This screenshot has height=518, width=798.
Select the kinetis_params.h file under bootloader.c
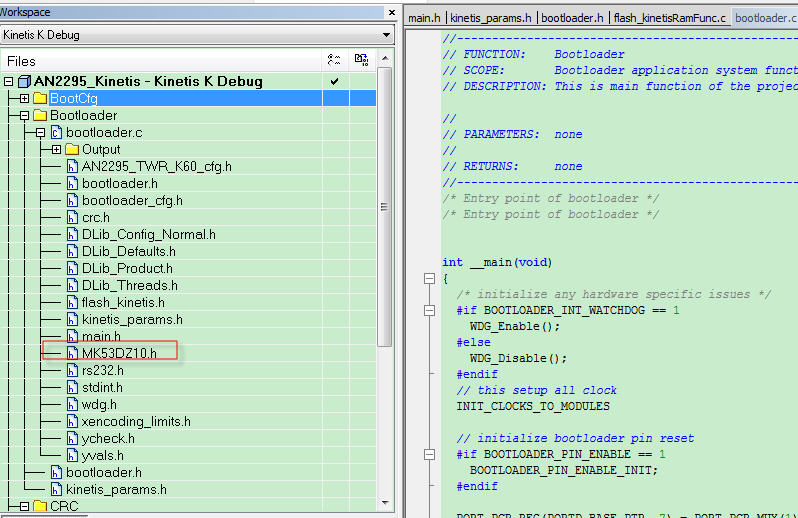[x=132, y=320]
